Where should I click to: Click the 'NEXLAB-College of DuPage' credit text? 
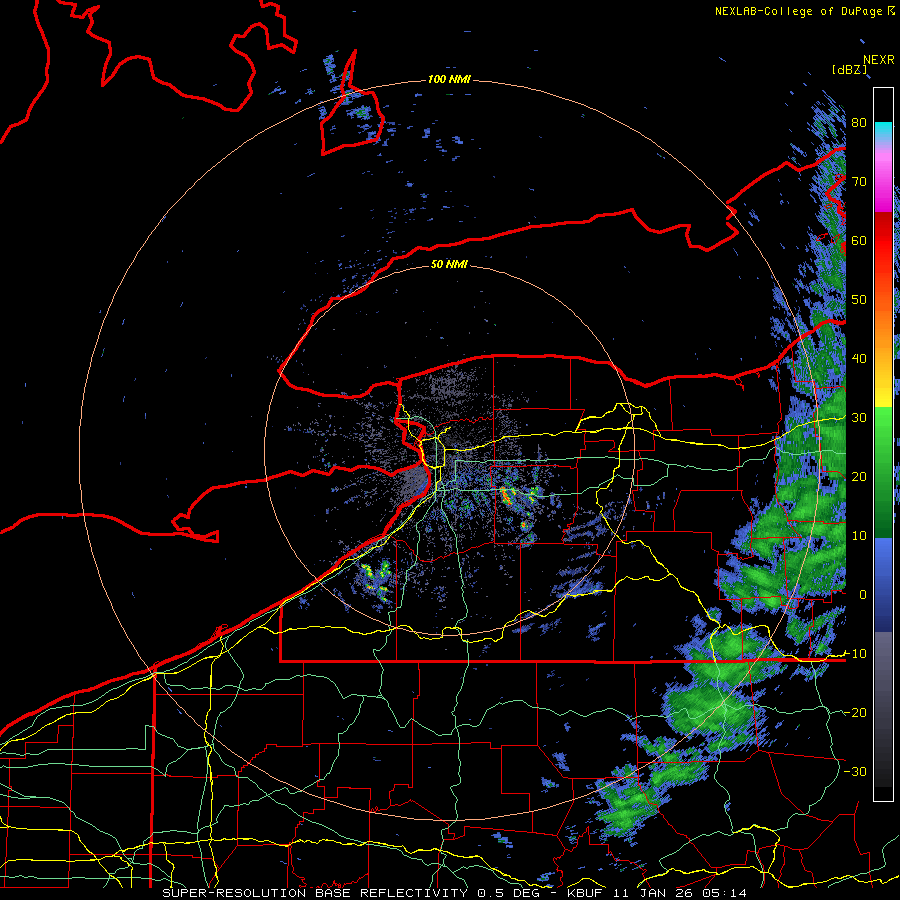[798, 11]
